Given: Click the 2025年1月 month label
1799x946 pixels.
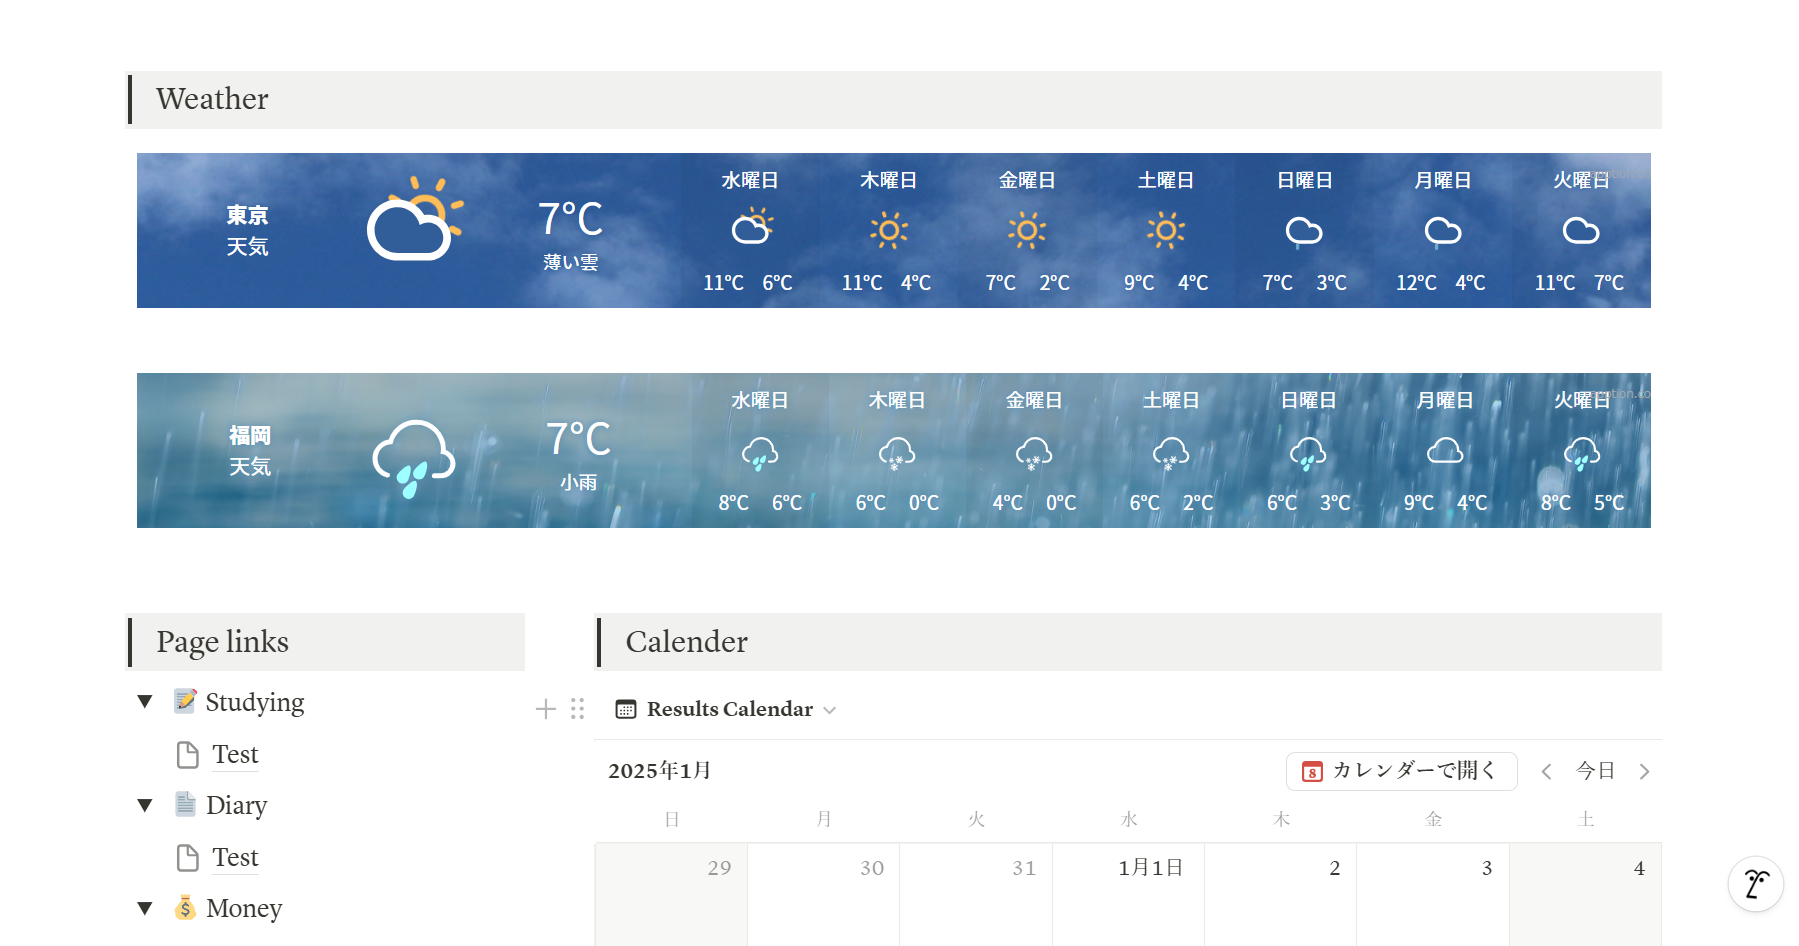Looking at the screenshot, I should [660, 770].
